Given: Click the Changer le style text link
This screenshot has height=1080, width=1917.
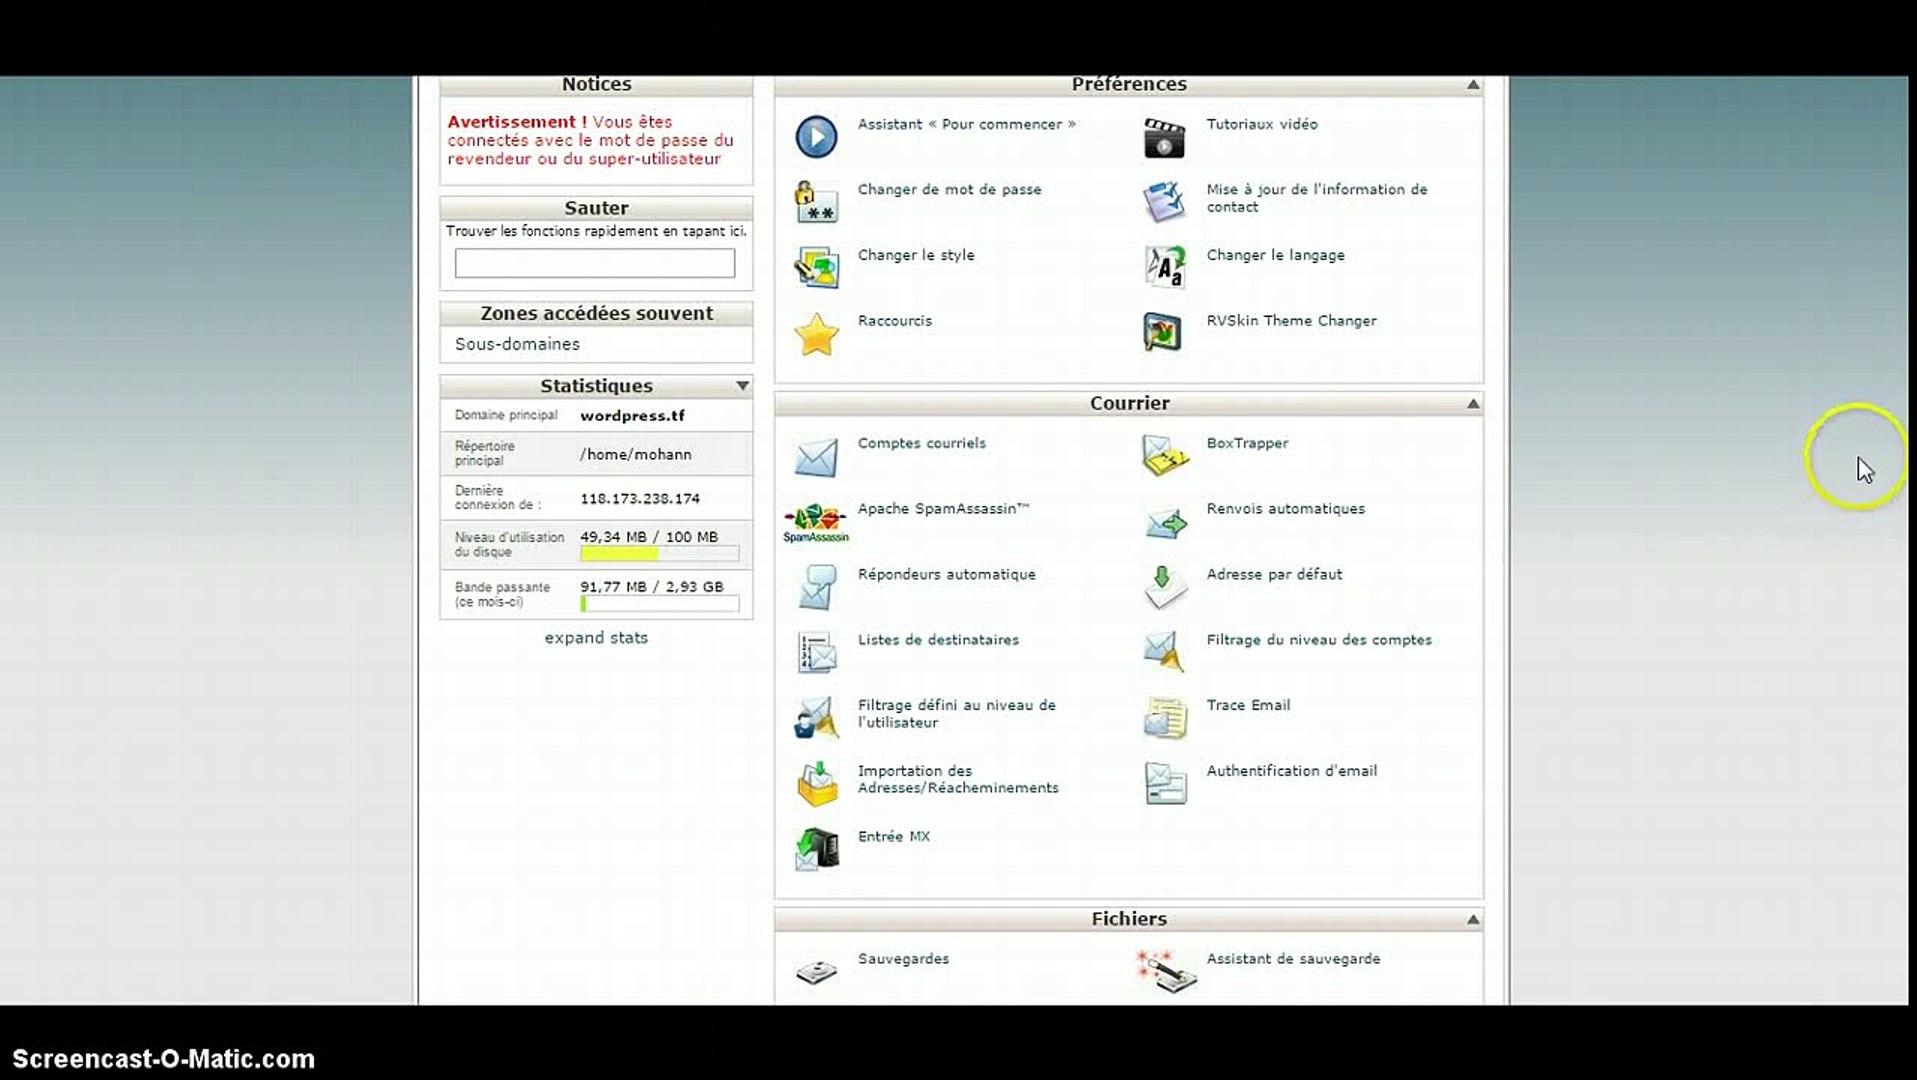Looking at the screenshot, I should tap(916, 256).
